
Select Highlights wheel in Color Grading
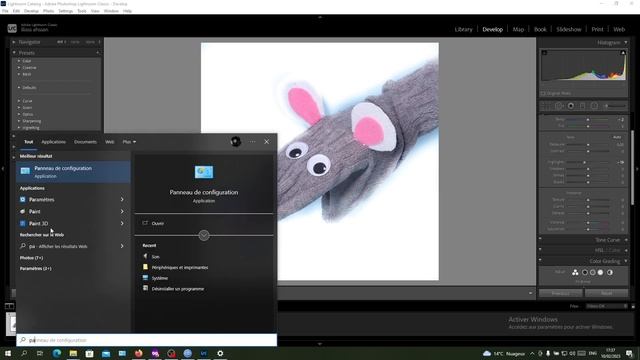600,272
